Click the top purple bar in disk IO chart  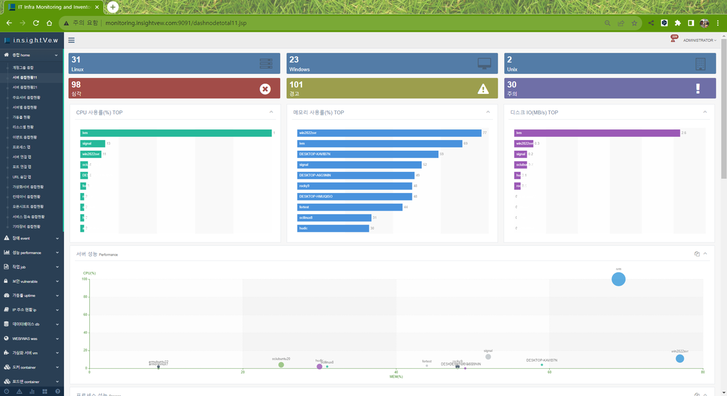click(x=597, y=133)
